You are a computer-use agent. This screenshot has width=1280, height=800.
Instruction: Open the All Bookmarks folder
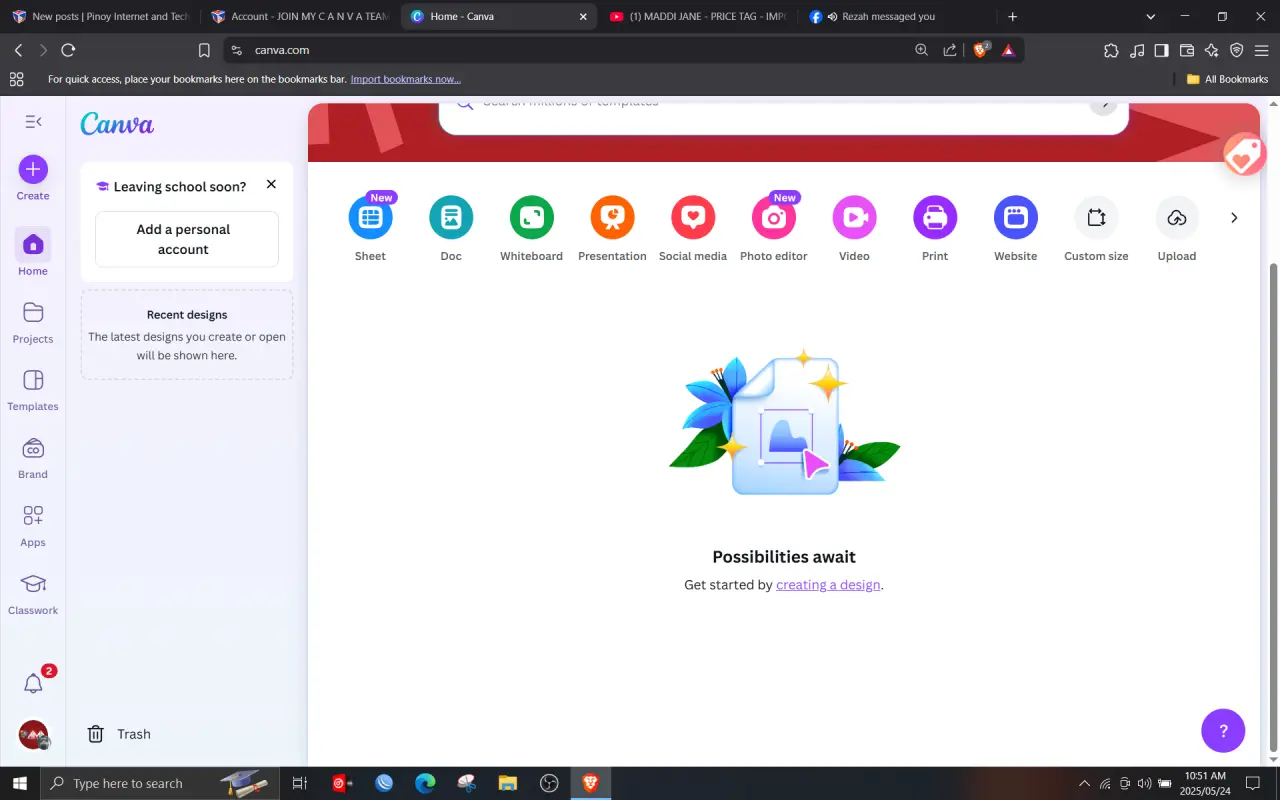pyautogui.click(x=1227, y=79)
